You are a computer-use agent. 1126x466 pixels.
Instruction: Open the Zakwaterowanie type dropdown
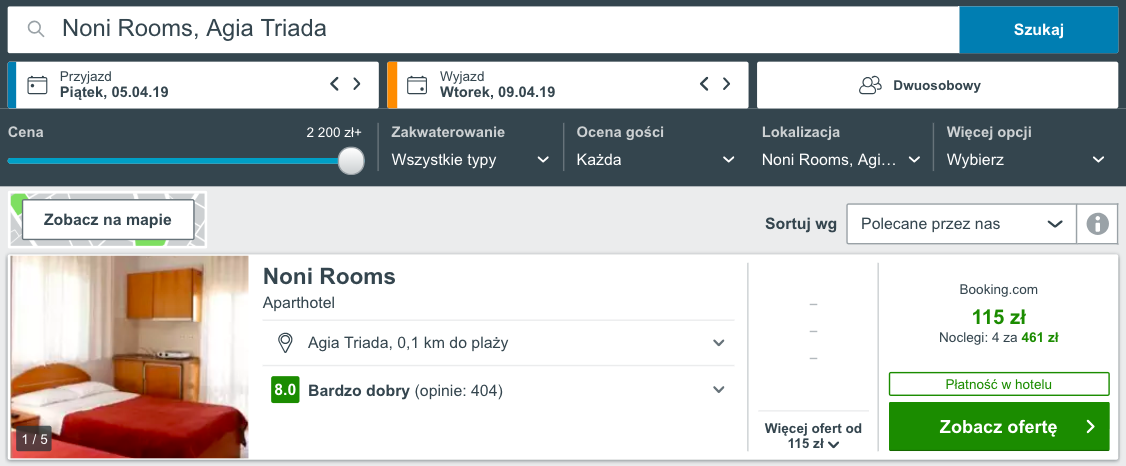471,159
